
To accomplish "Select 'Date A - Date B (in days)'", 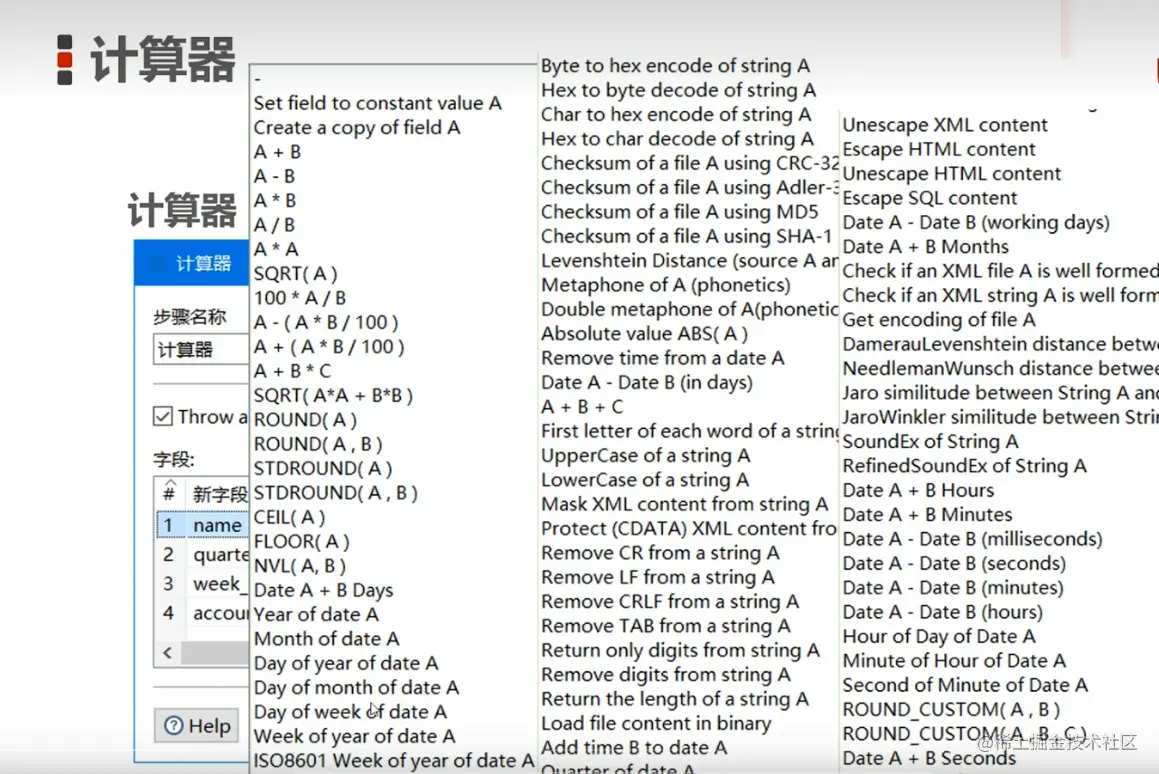I will pyautogui.click(x=647, y=382).
